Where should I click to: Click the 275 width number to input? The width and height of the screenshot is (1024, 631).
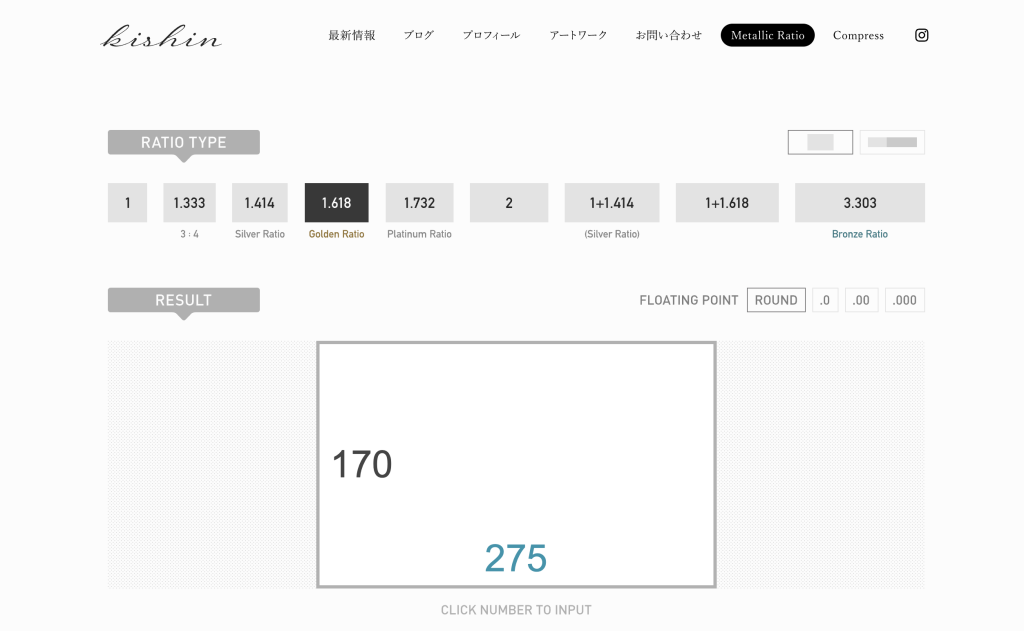516,558
